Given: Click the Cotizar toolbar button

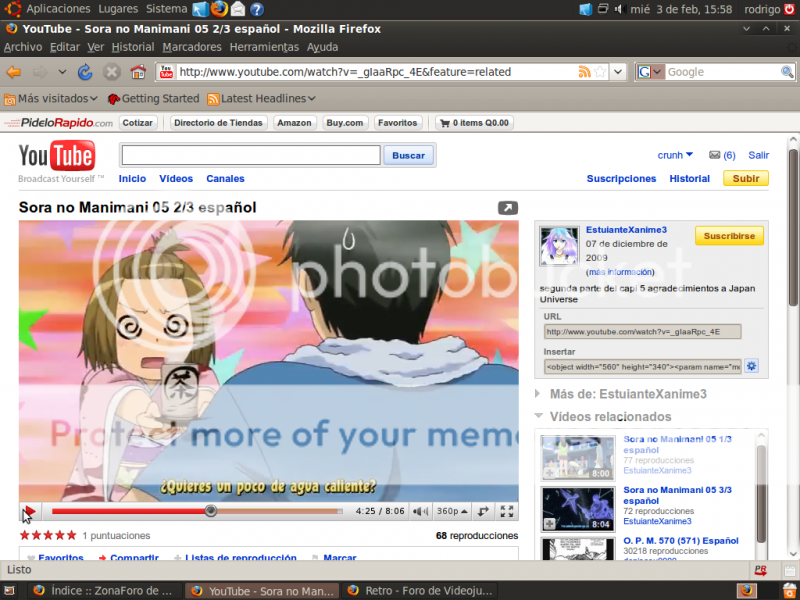Looking at the screenshot, I should click(137, 123).
